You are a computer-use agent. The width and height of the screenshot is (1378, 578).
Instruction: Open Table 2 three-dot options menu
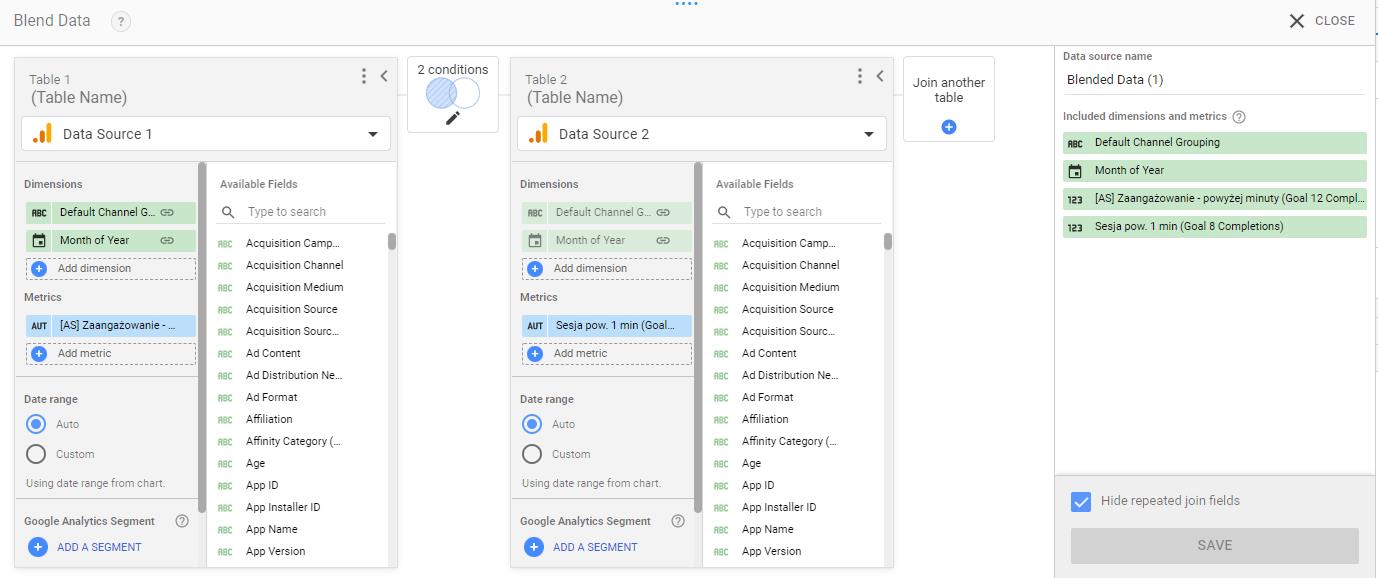point(860,76)
